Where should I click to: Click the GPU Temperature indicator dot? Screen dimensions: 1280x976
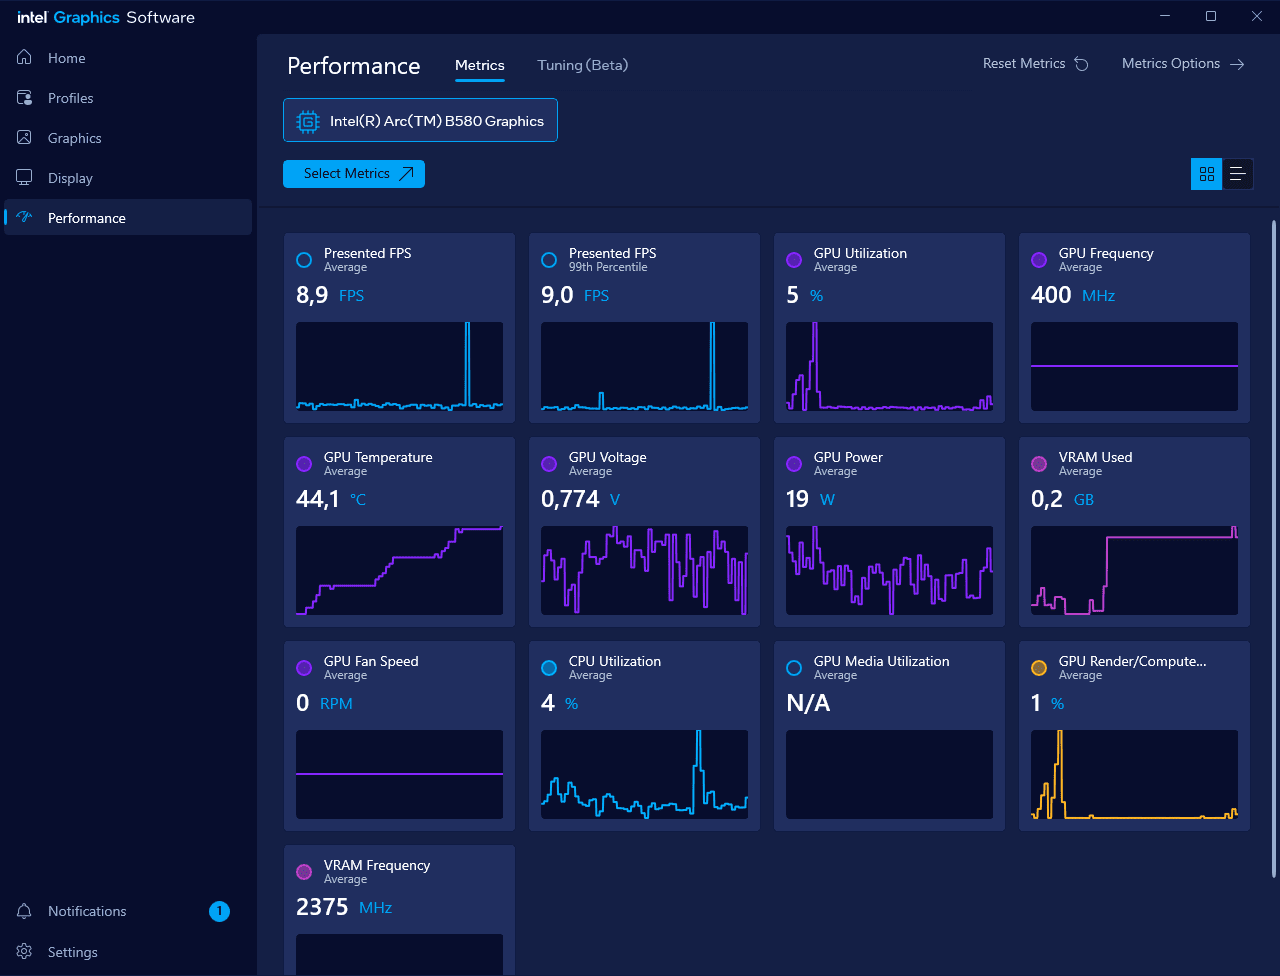(x=304, y=464)
